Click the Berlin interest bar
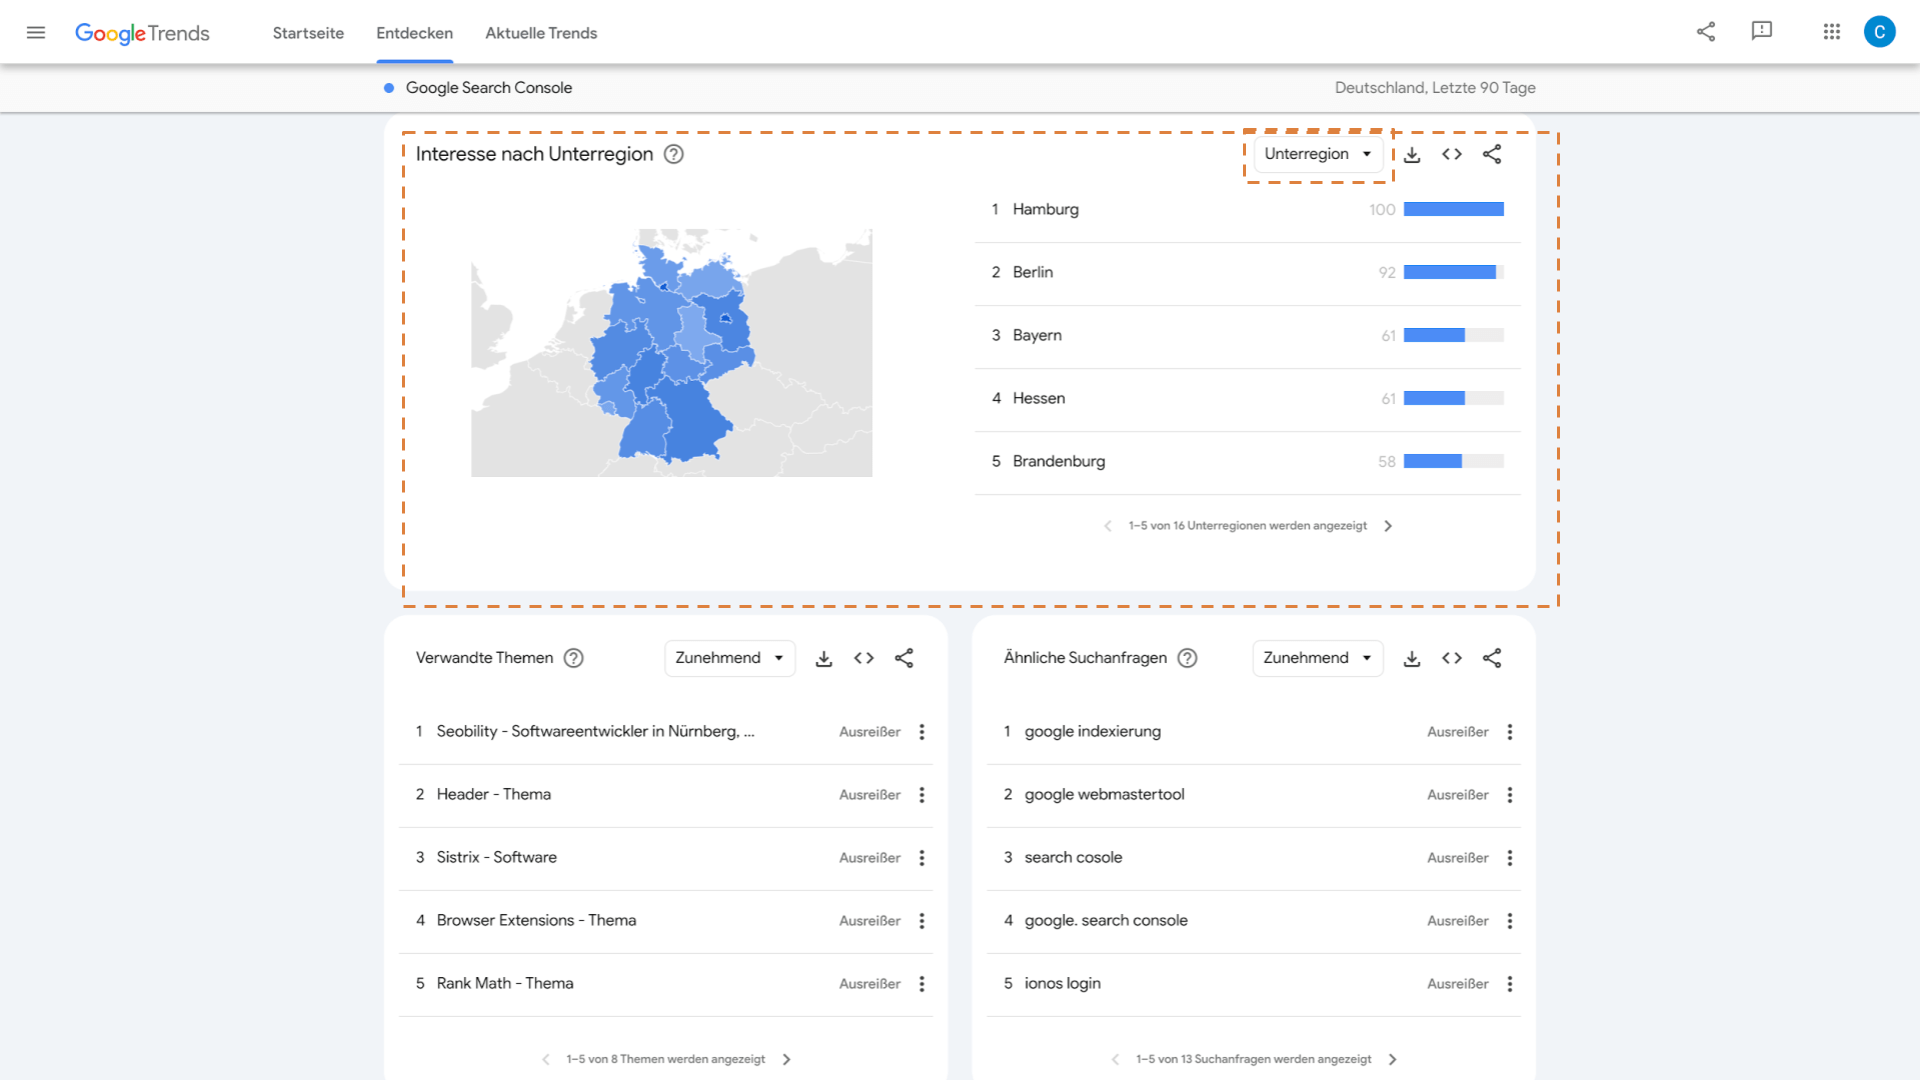The height and width of the screenshot is (1080, 1920). pyautogui.click(x=1454, y=273)
